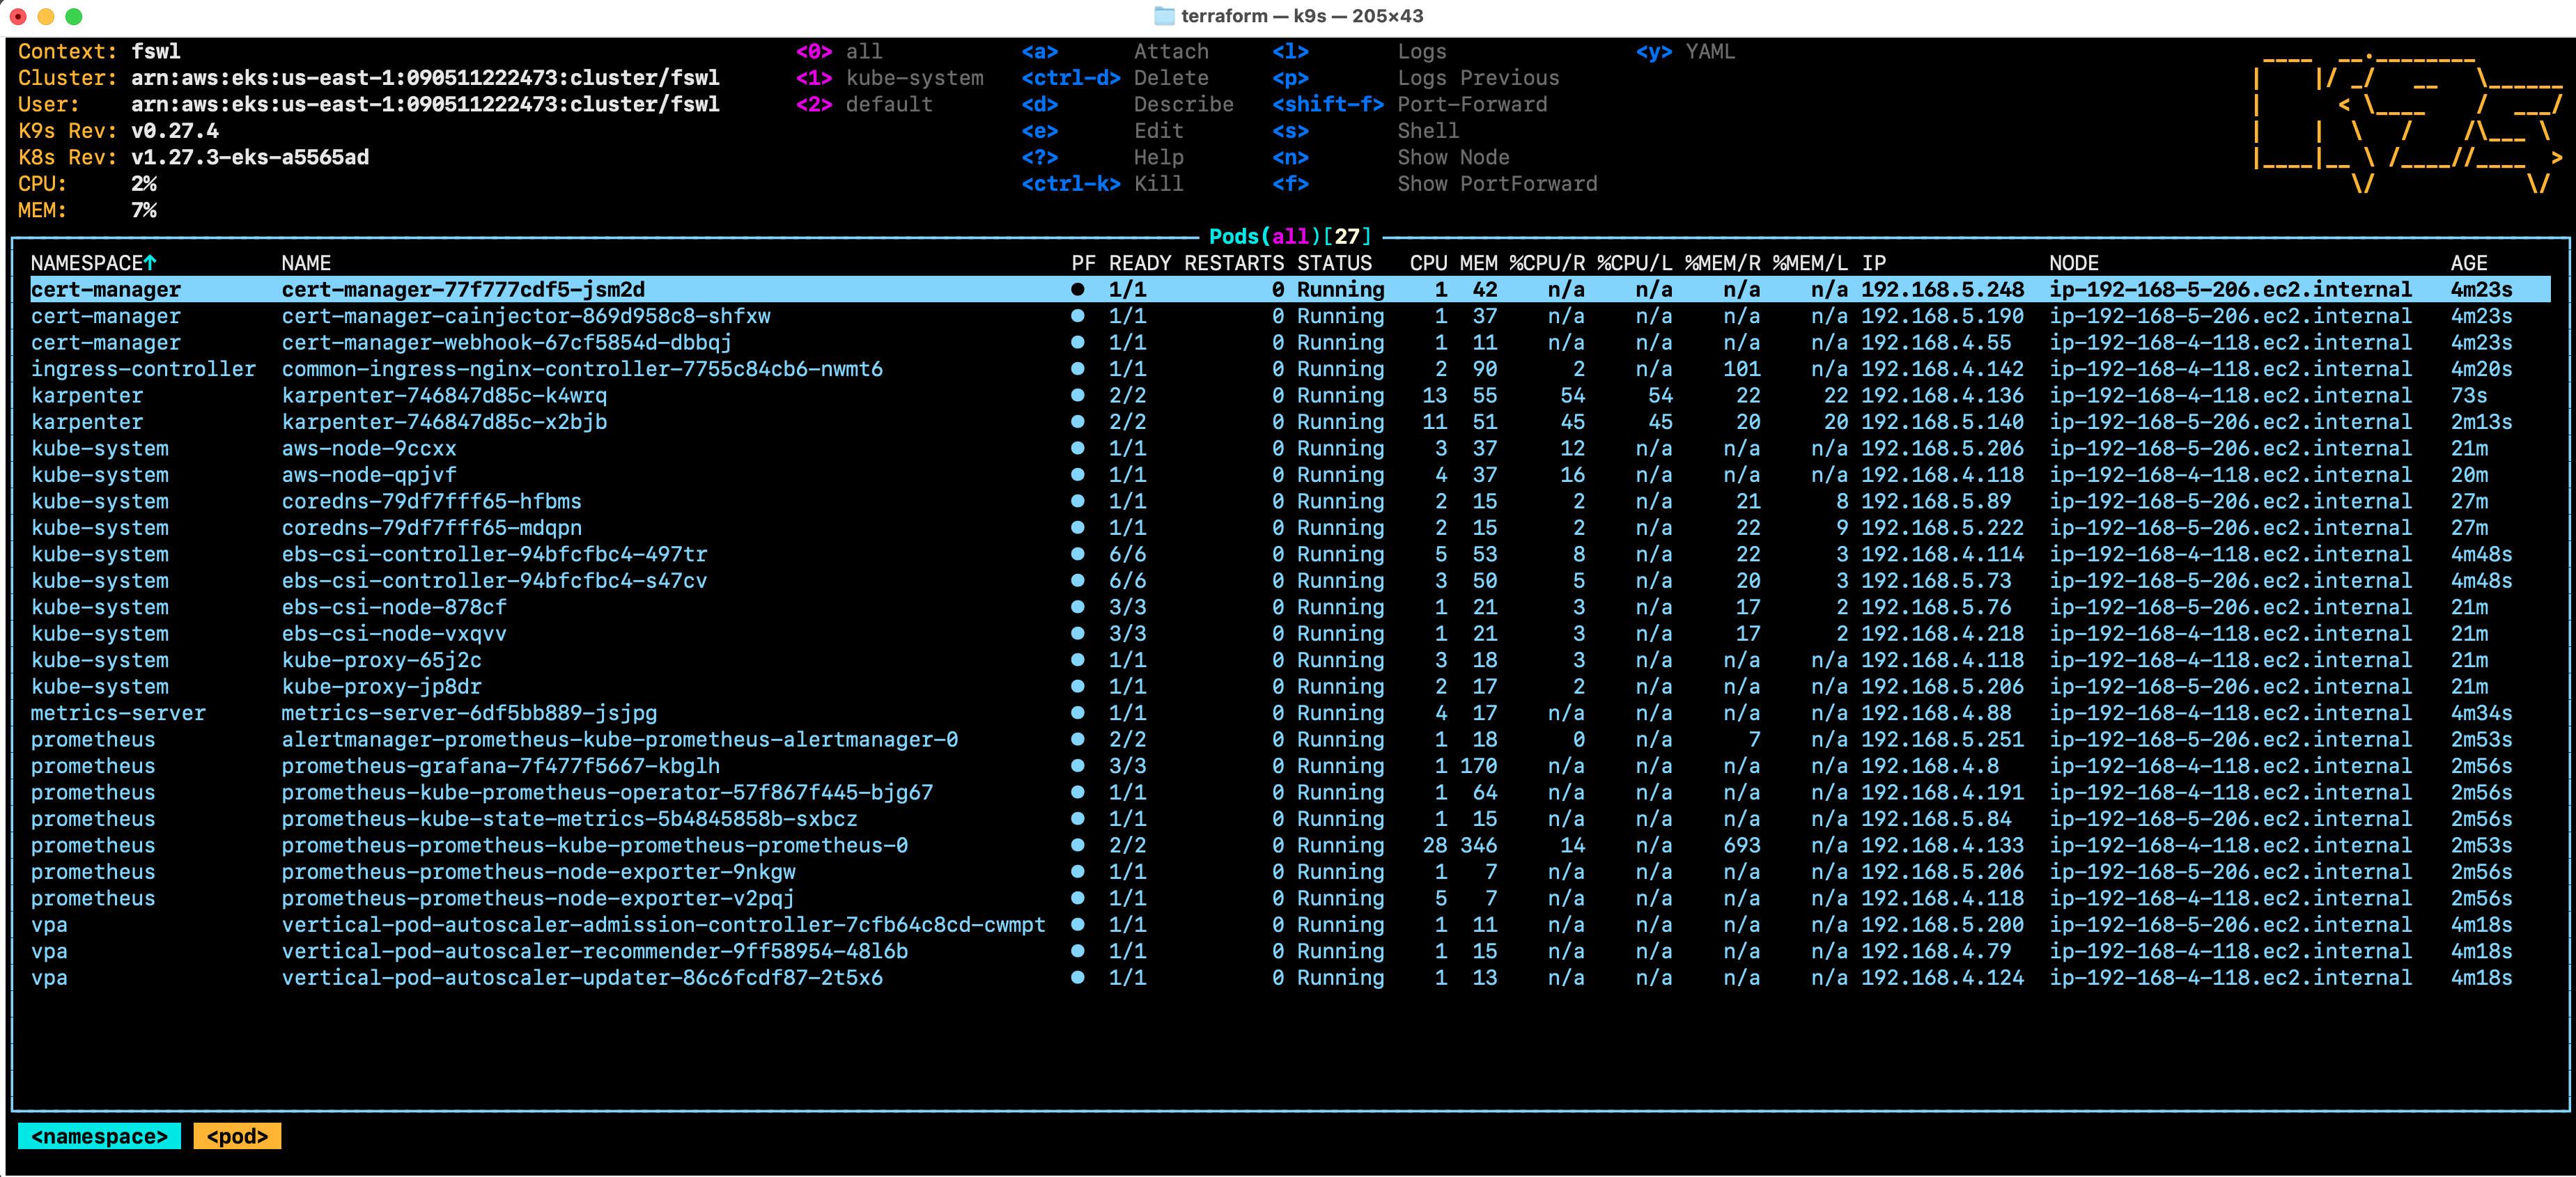2576x1177 pixels.
Task: Click the Pods(all)[27] table title
Action: [x=1290, y=236]
